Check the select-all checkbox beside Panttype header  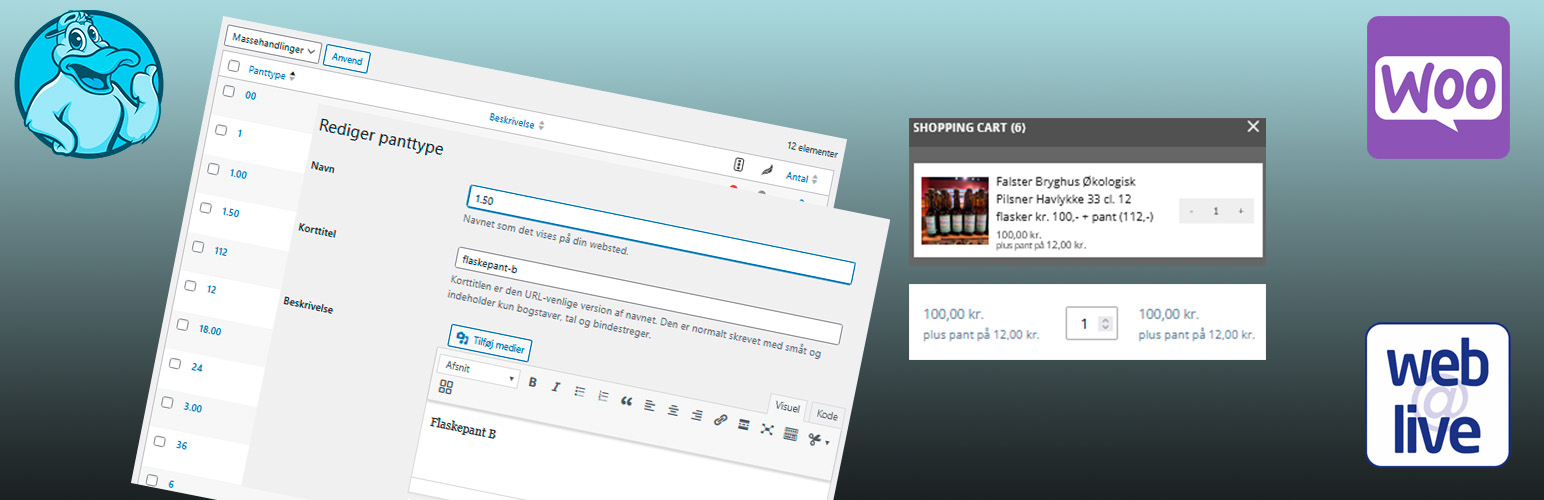point(234,67)
